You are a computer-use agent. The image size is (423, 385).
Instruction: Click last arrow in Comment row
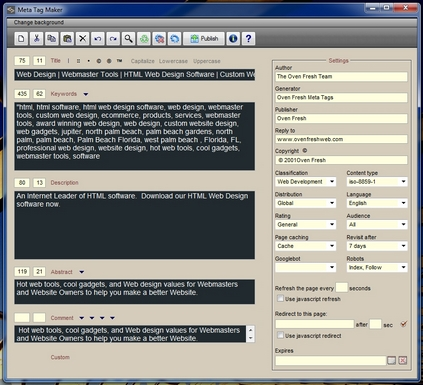pyautogui.click(x=112, y=318)
